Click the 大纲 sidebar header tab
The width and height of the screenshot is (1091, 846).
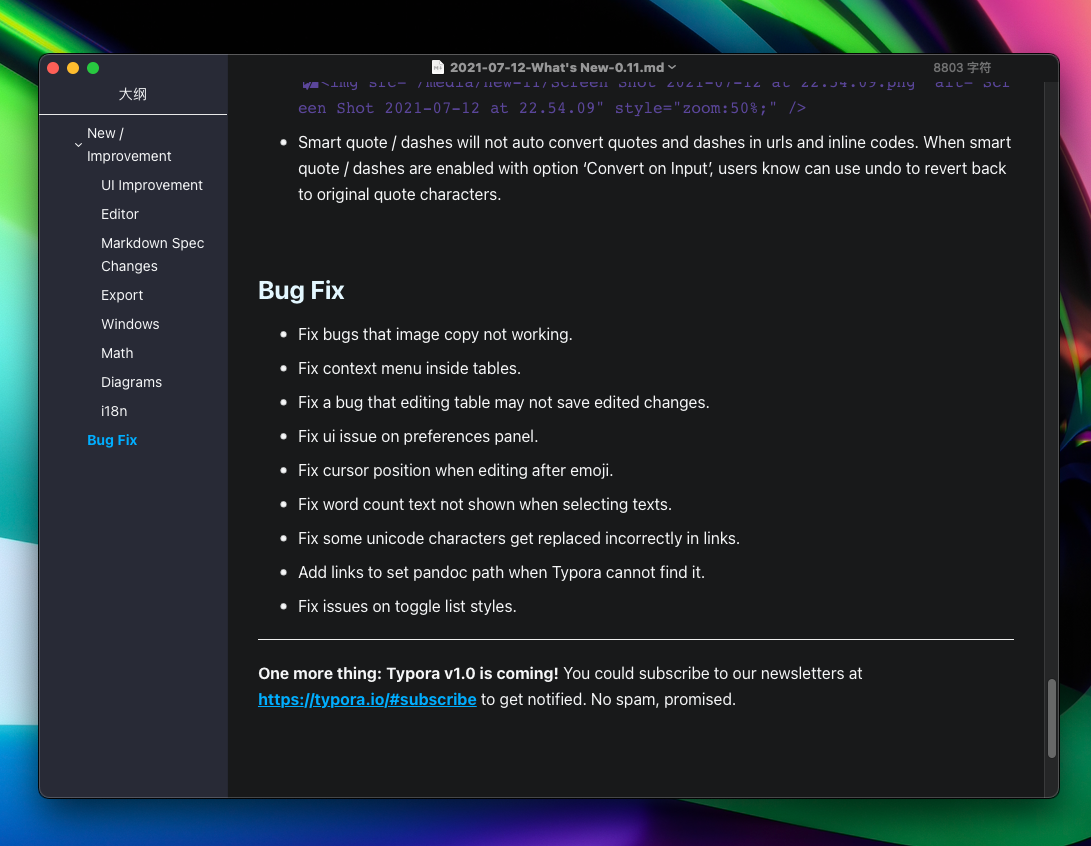point(132,94)
